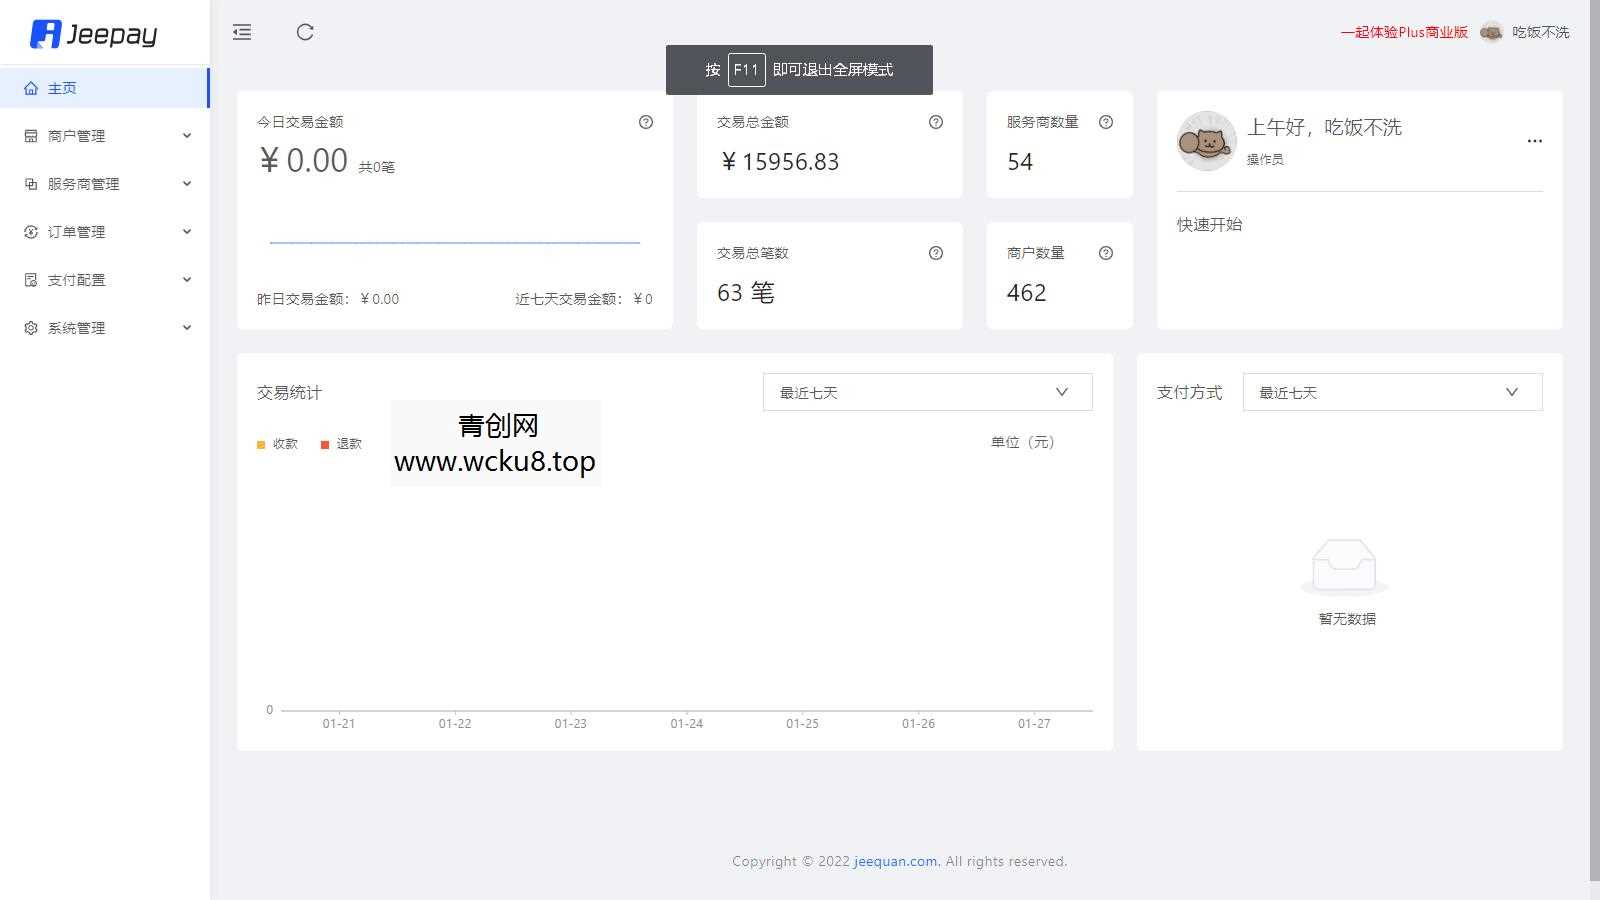
Task: Open the 系统管理 system settings icon
Action: pyautogui.click(x=29, y=327)
